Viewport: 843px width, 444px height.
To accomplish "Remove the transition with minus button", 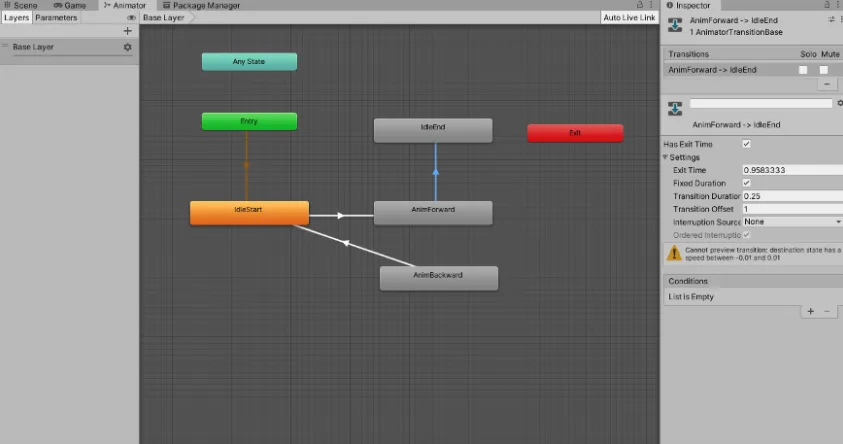I will click(827, 84).
